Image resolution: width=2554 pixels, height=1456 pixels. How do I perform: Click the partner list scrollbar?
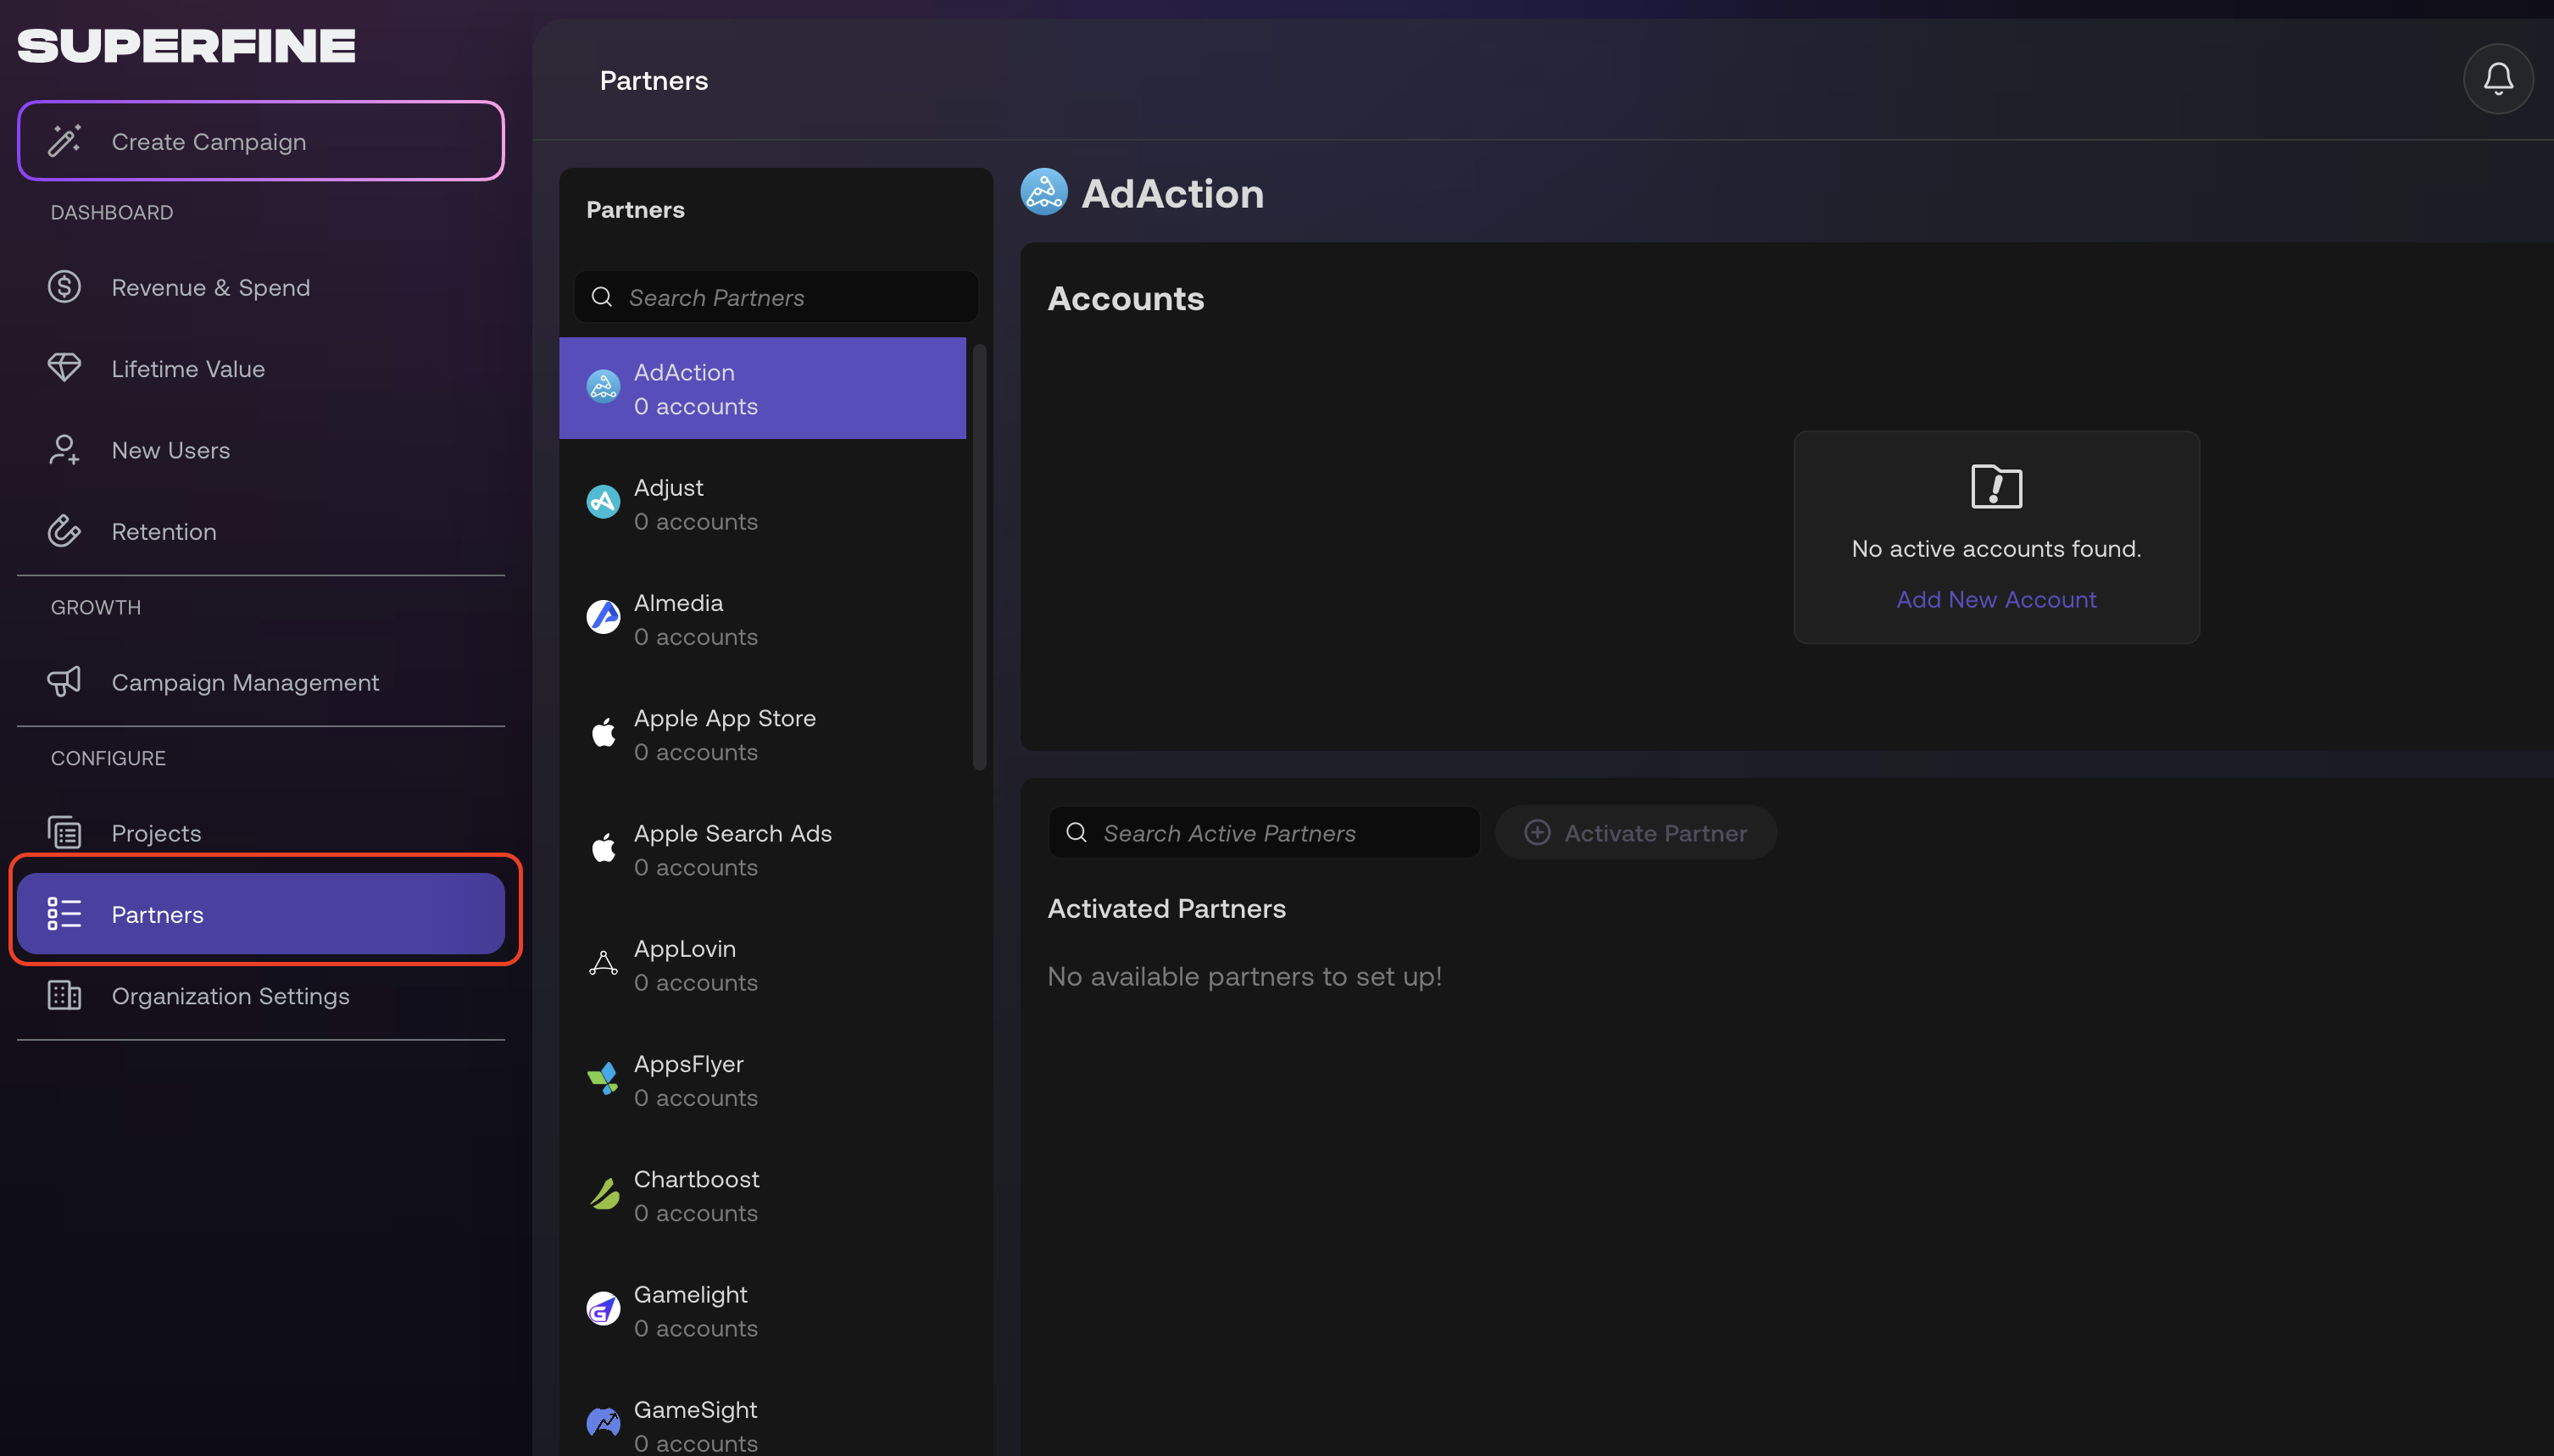(x=980, y=558)
